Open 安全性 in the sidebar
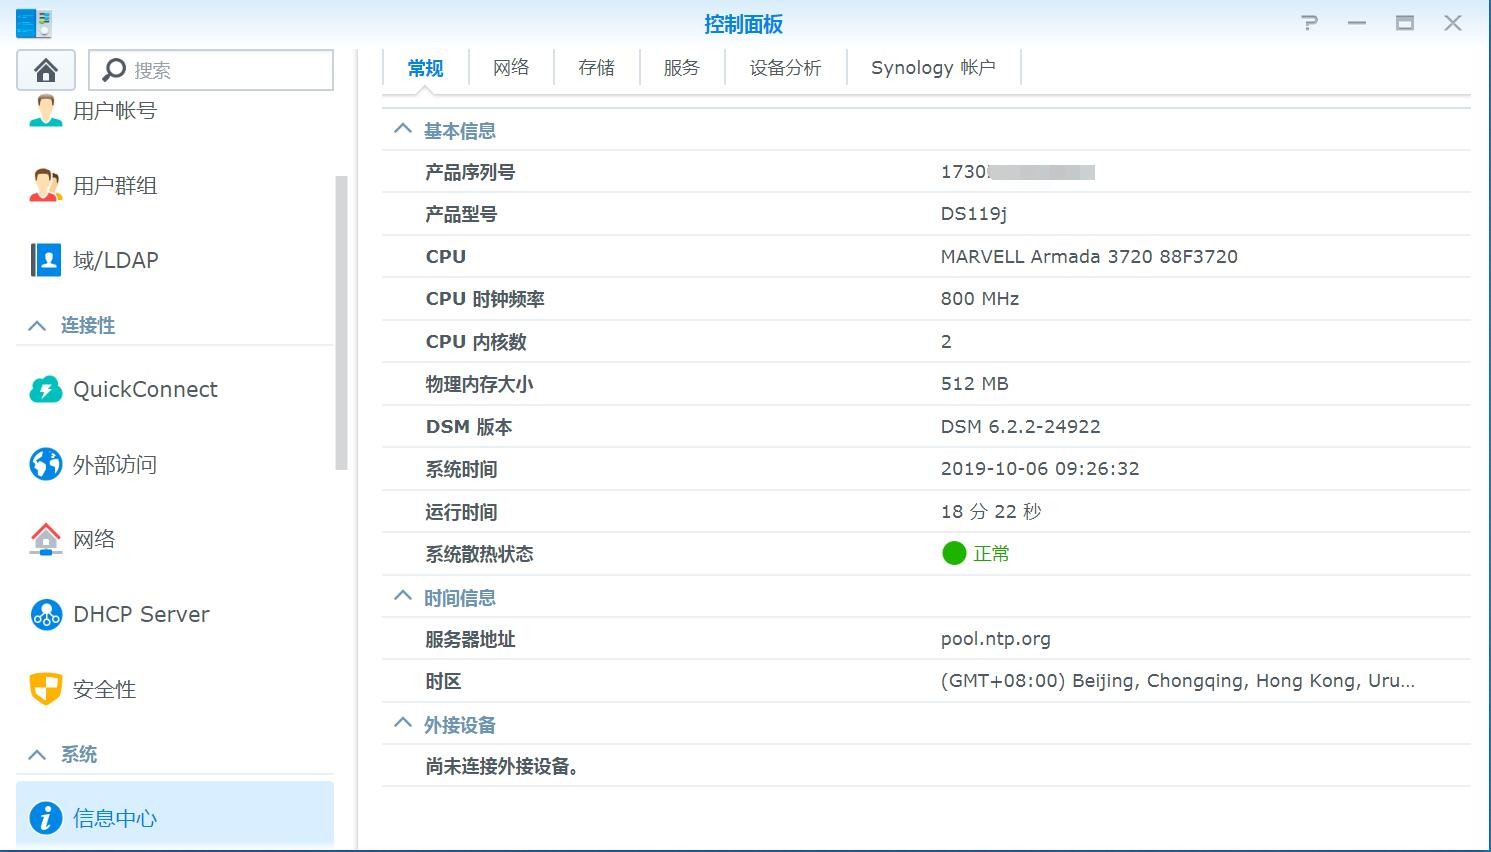Image resolution: width=1491 pixels, height=852 pixels. click(105, 690)
